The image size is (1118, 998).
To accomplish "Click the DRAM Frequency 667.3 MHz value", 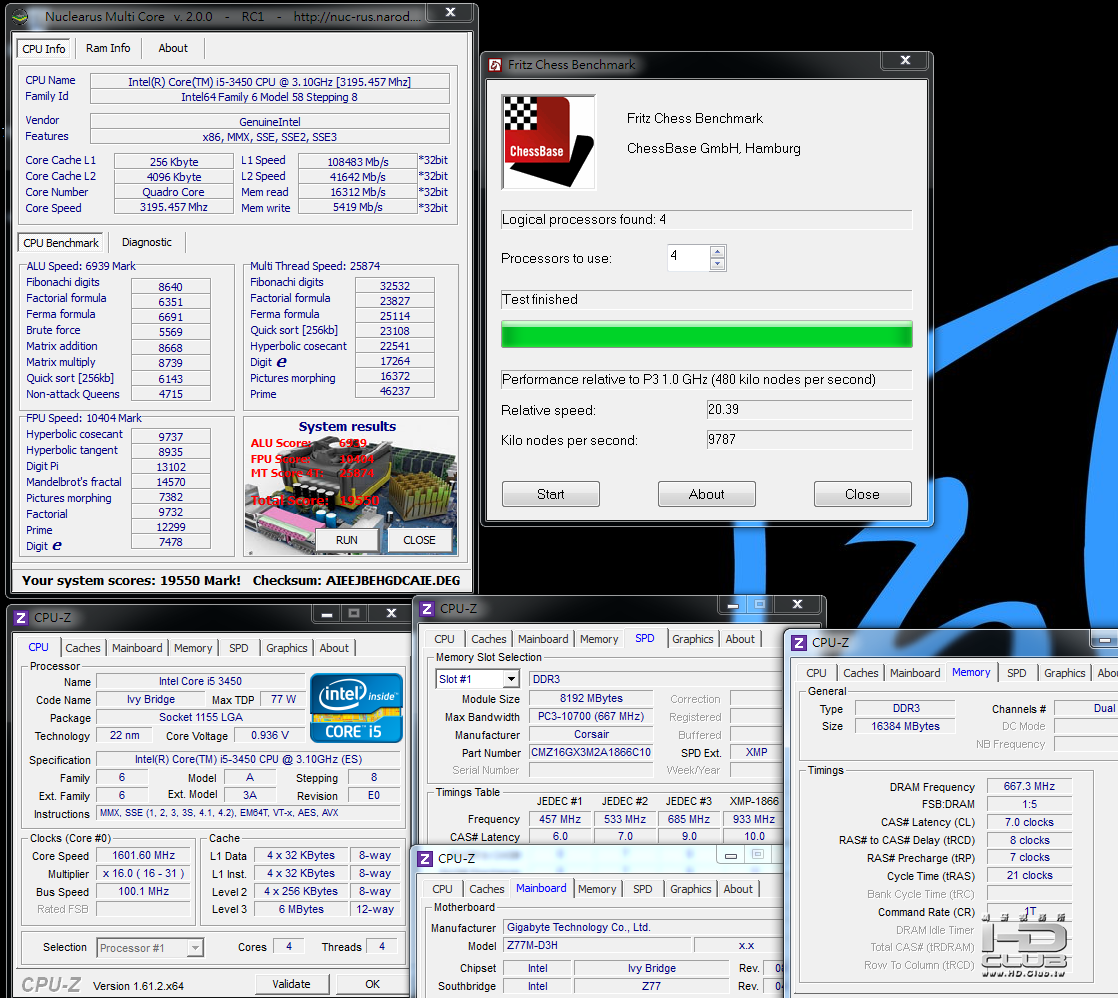I will [1029, 786].
